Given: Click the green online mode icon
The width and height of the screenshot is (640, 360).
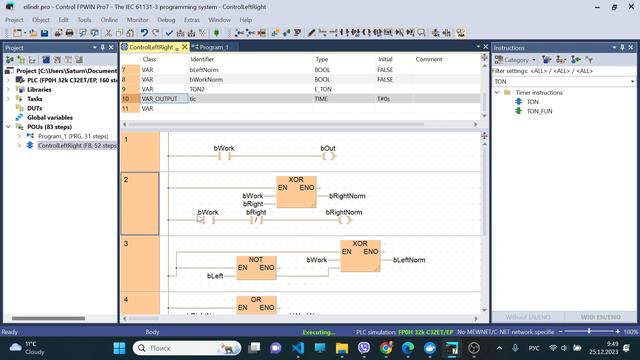Looking at the screenshot, I should point(216,33).
